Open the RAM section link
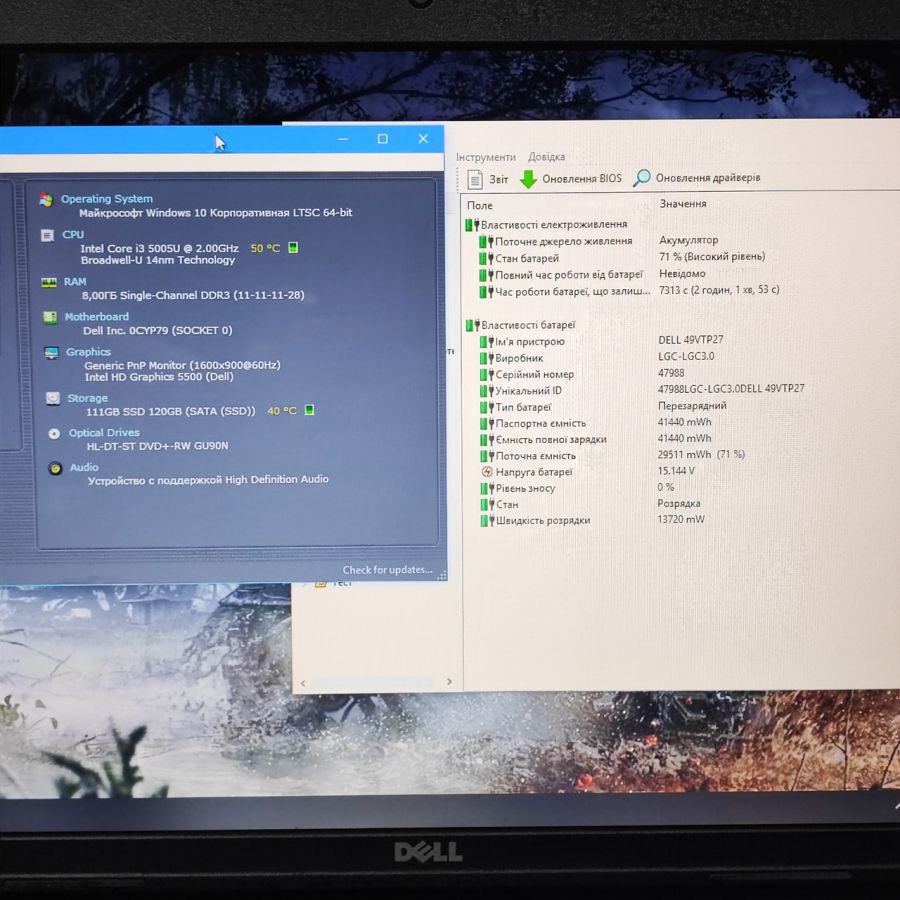 tap(75, 281)
